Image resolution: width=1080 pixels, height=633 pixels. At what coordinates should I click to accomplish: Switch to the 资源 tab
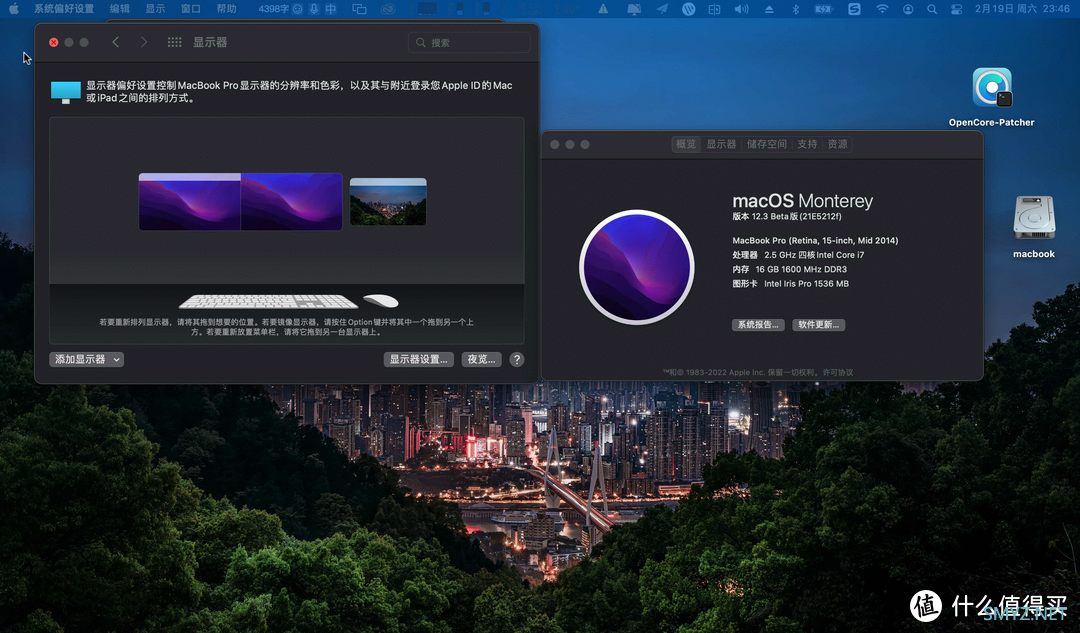838,144
